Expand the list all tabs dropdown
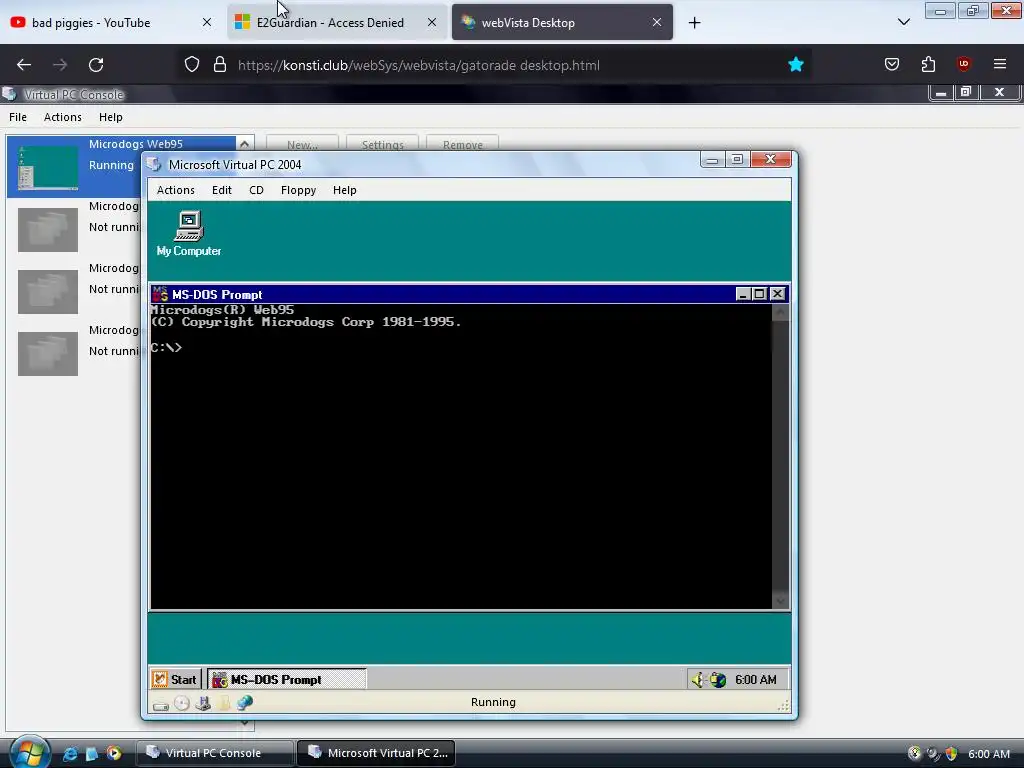The height and width of the screenshot is (768, 1024). [904, 22]
